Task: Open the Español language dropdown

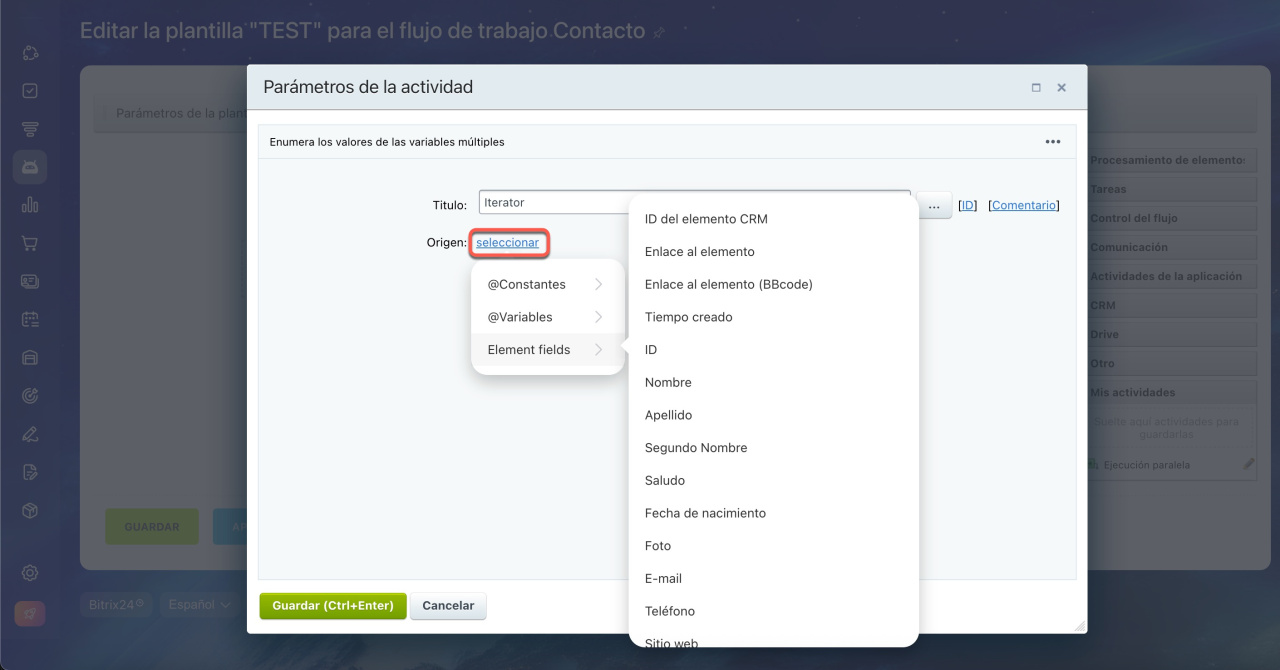Action: 199,604
